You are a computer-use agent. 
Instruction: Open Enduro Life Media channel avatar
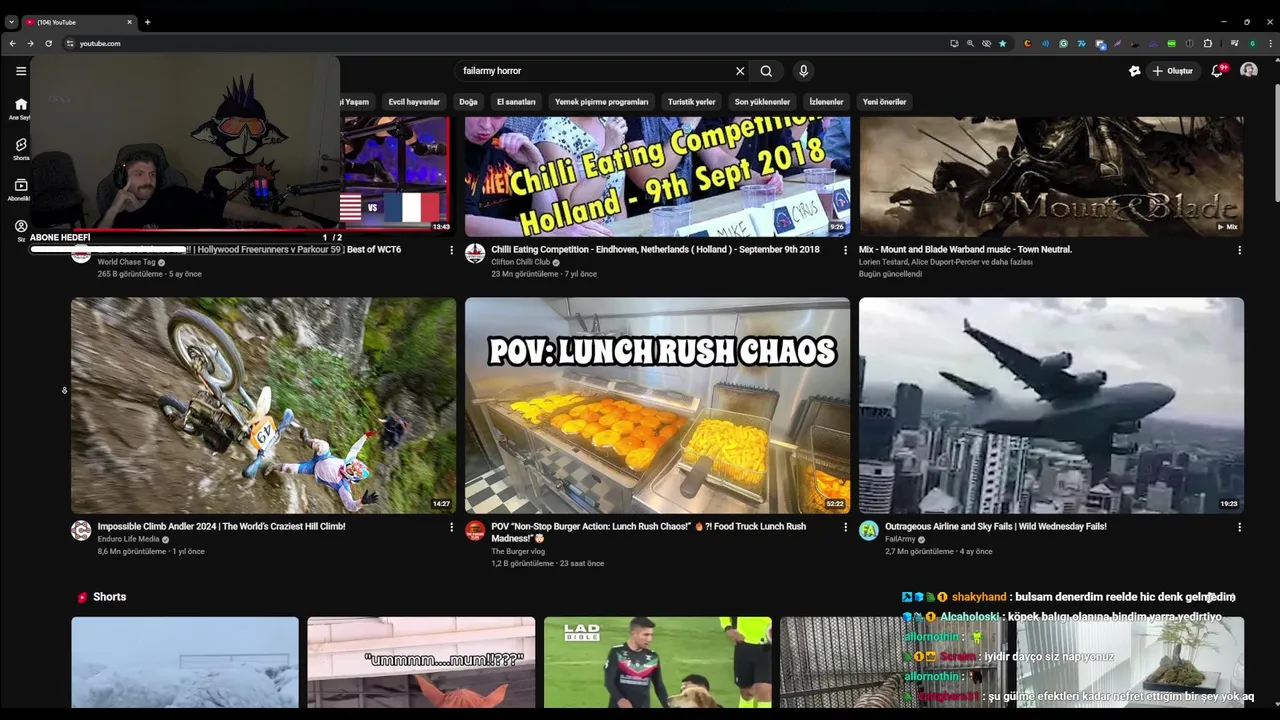(x=81, y=530)
